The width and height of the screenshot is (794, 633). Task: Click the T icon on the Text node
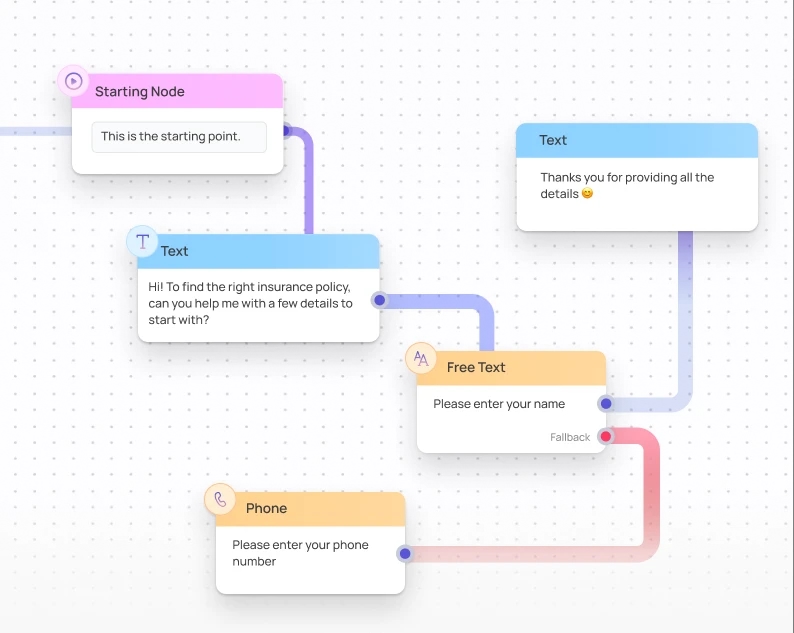tap(142, 242)
